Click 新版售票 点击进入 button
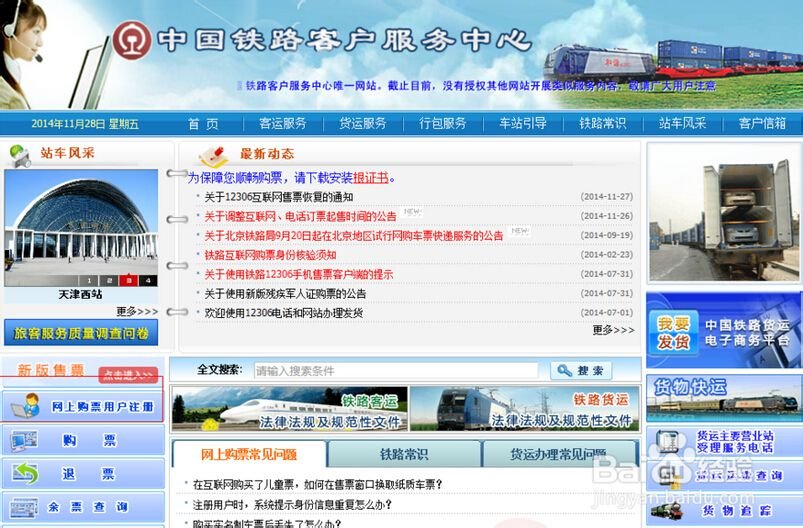Viewport: 803px width, 528px height. (x=128, y=375)
